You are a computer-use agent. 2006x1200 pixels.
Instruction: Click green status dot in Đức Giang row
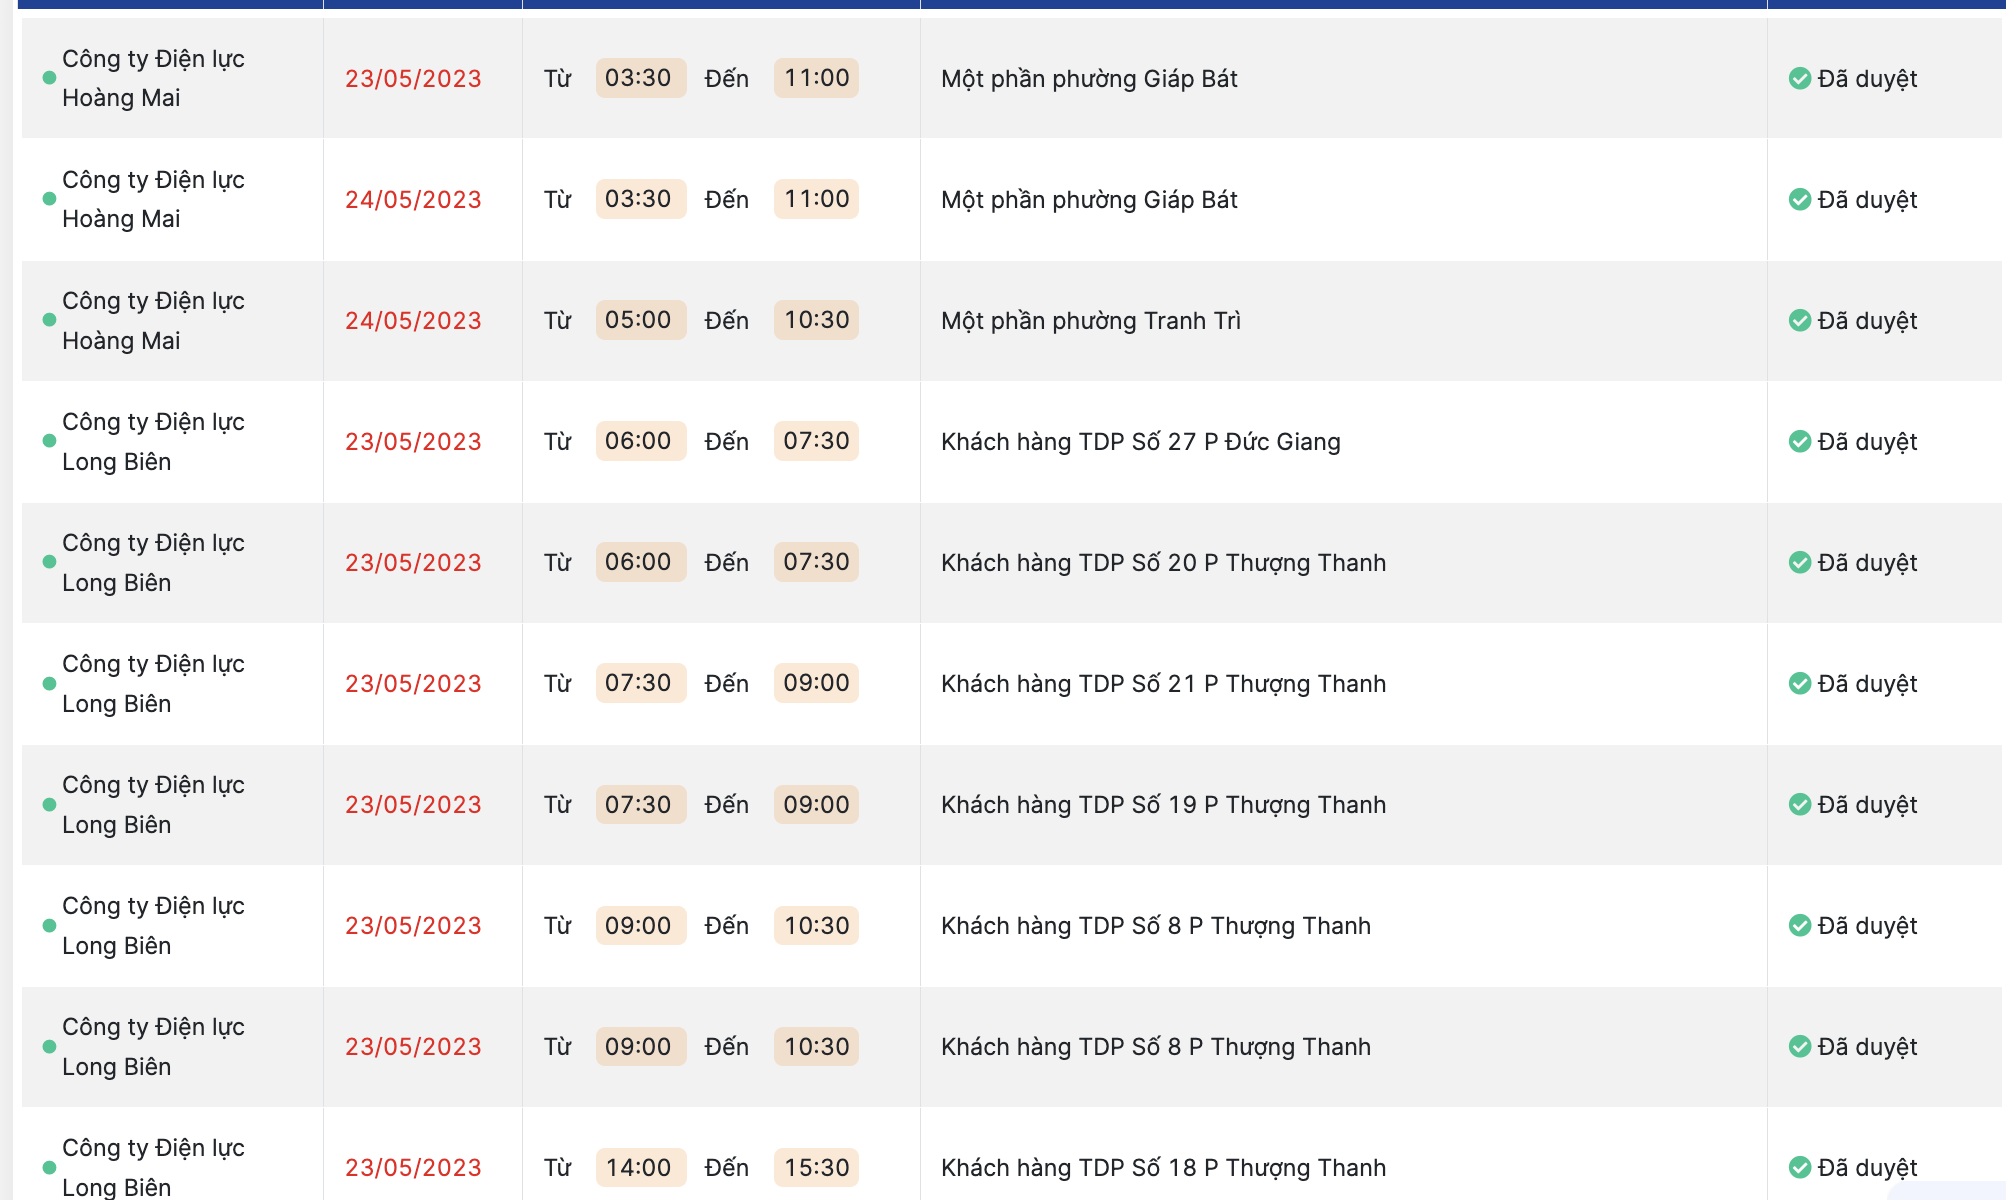pos(49,441)
